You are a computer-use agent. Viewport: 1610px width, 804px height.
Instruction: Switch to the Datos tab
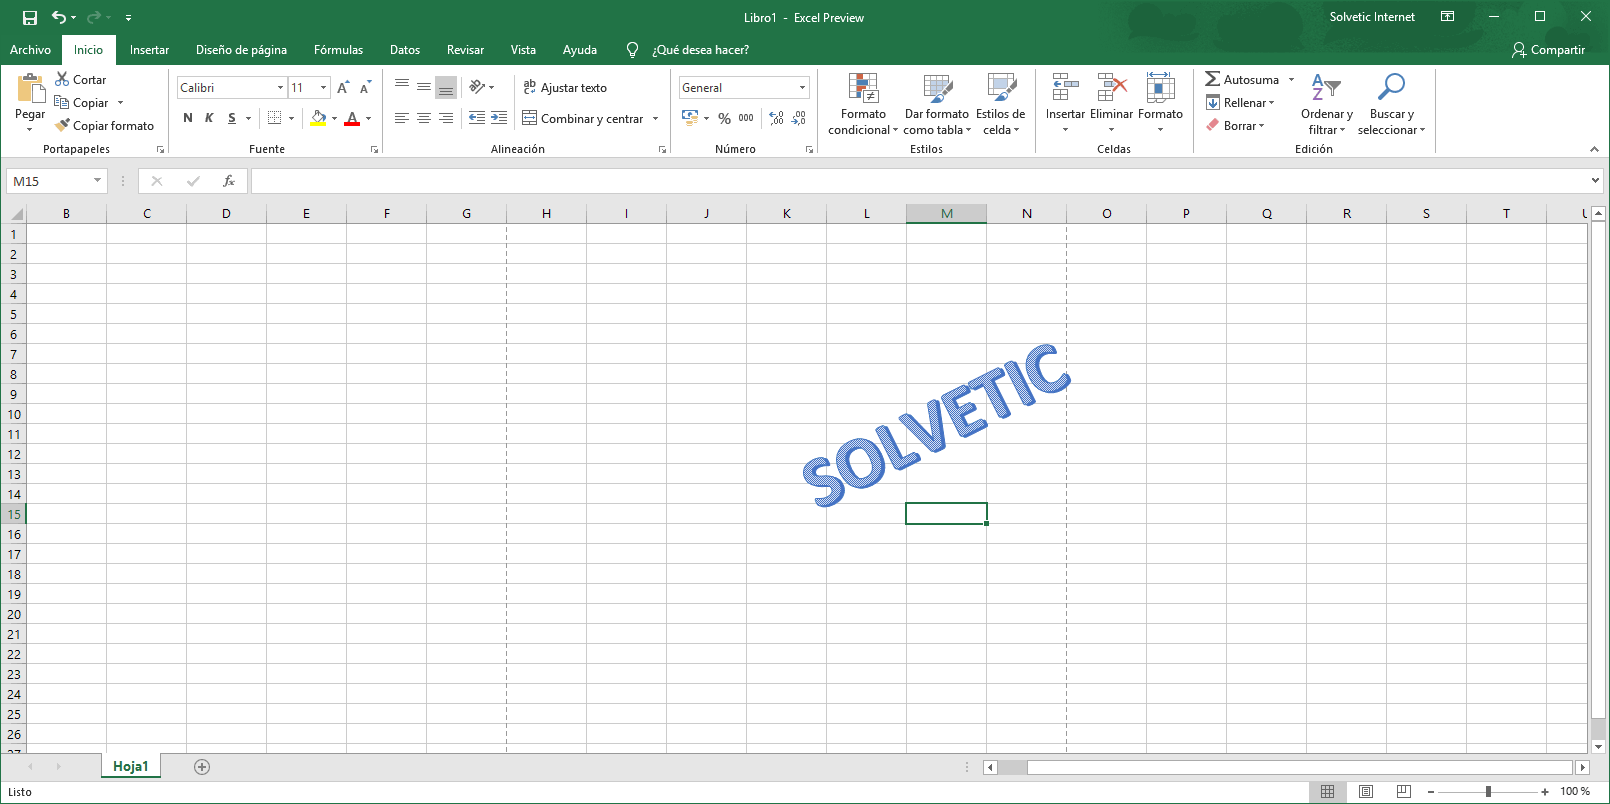(x=405, y=50)
